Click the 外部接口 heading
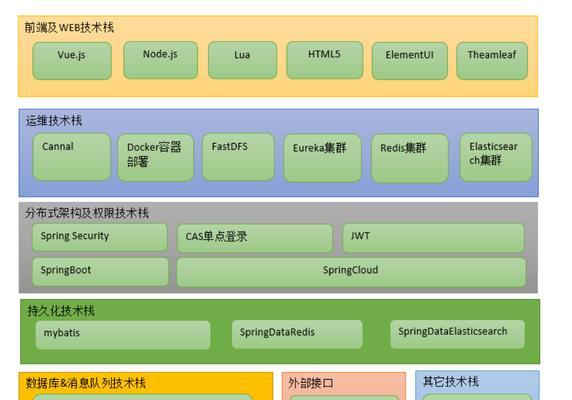 [x=310, y=383]
